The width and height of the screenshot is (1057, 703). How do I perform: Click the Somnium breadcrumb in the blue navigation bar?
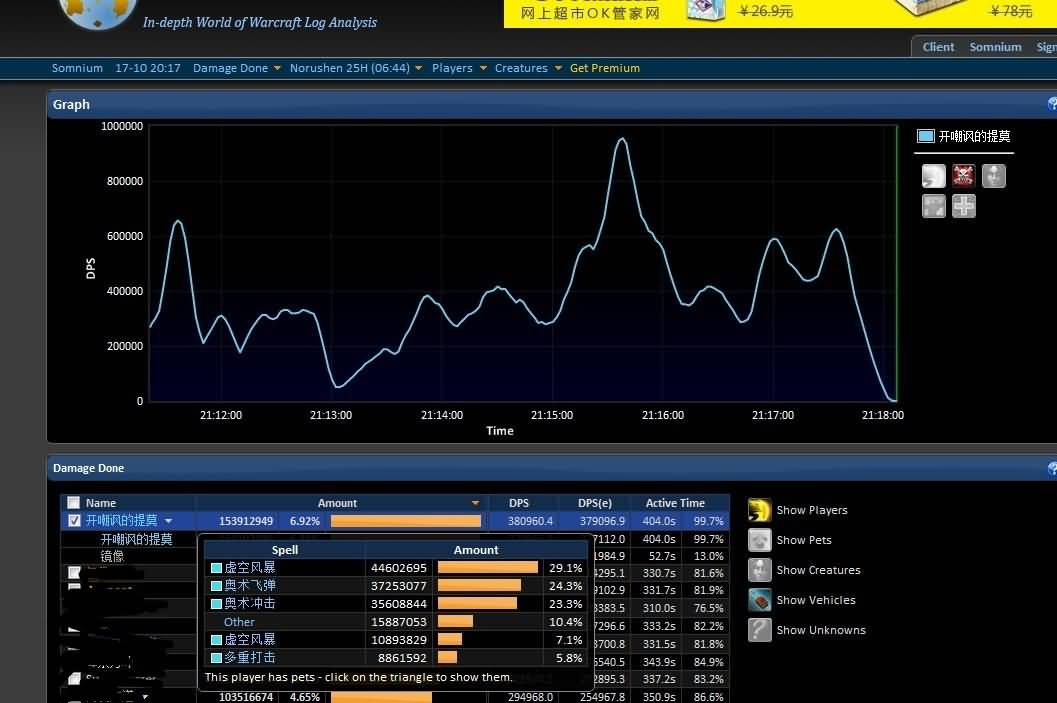[x=78, y=68]
